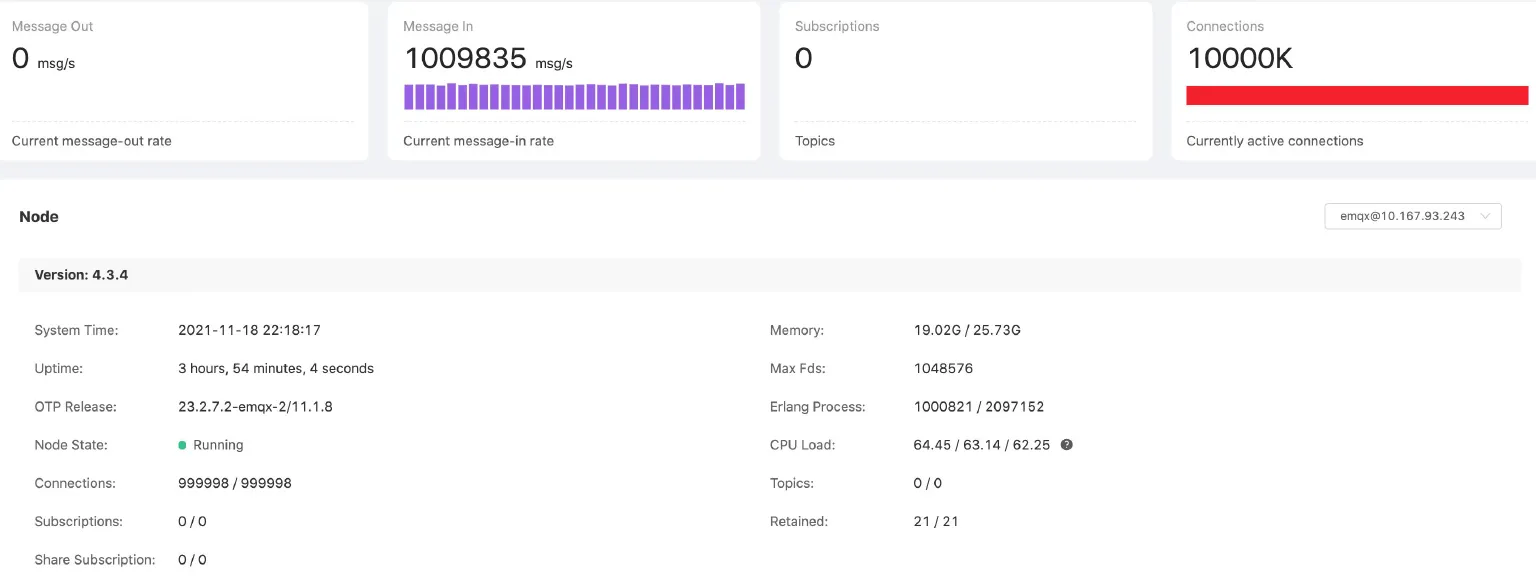Image resolution: width=1536 pixels, height=576 pixels.
Task: Open the emqx@10.167.93.243 node selector
Action: coord(1404,216)
